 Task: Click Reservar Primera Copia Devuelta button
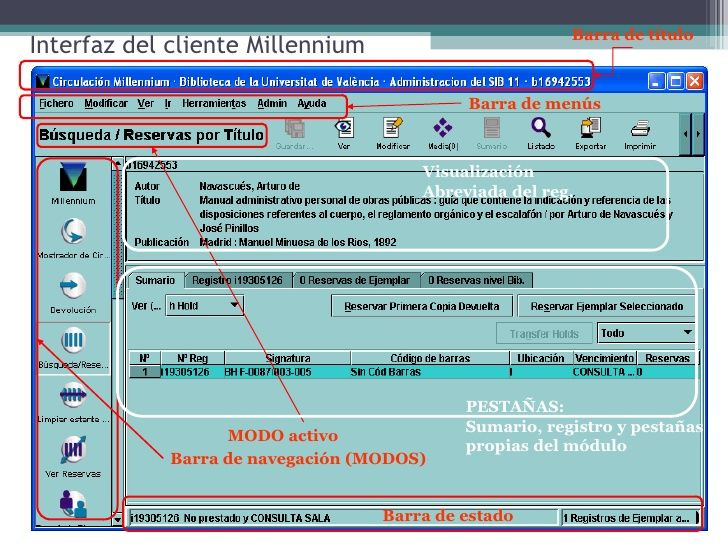422,306
